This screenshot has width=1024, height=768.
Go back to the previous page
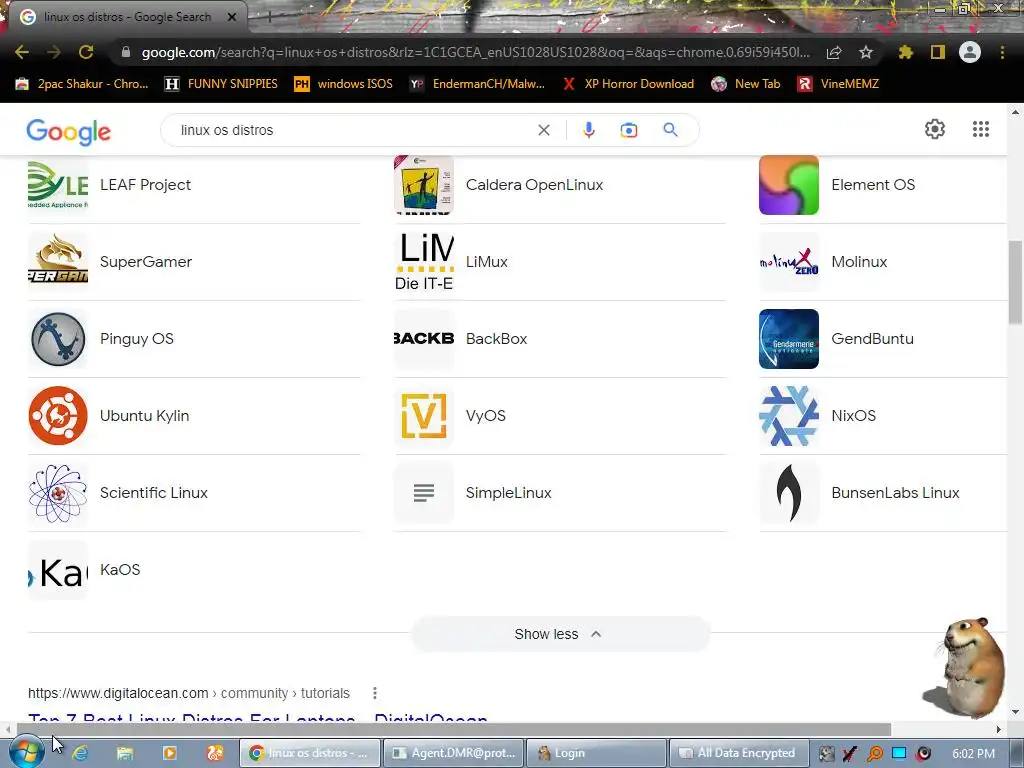[x=22, y=52]
